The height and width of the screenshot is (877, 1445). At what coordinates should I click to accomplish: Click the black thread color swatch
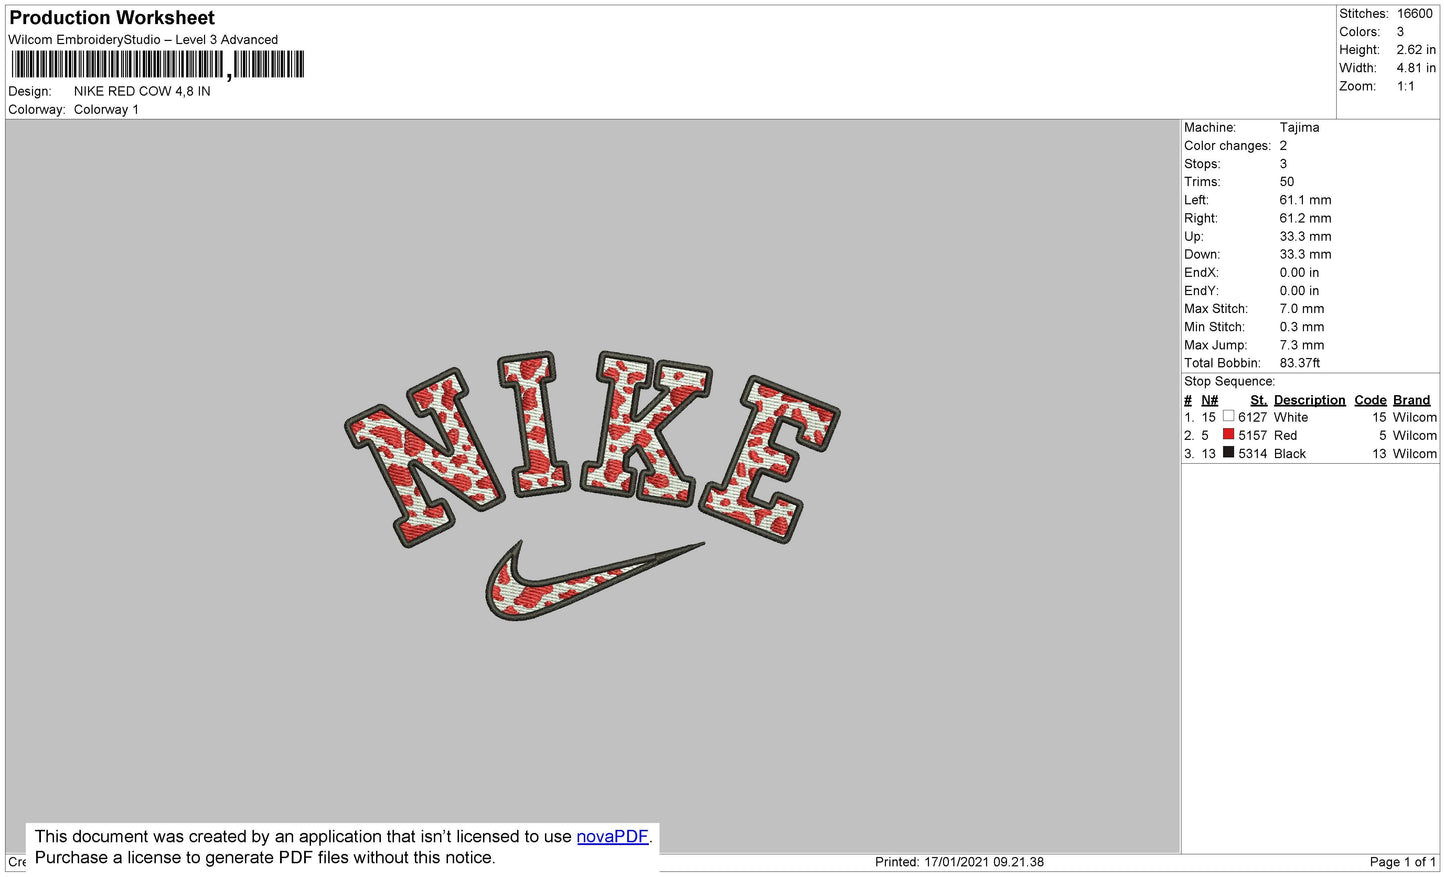tap(1228, 453)
